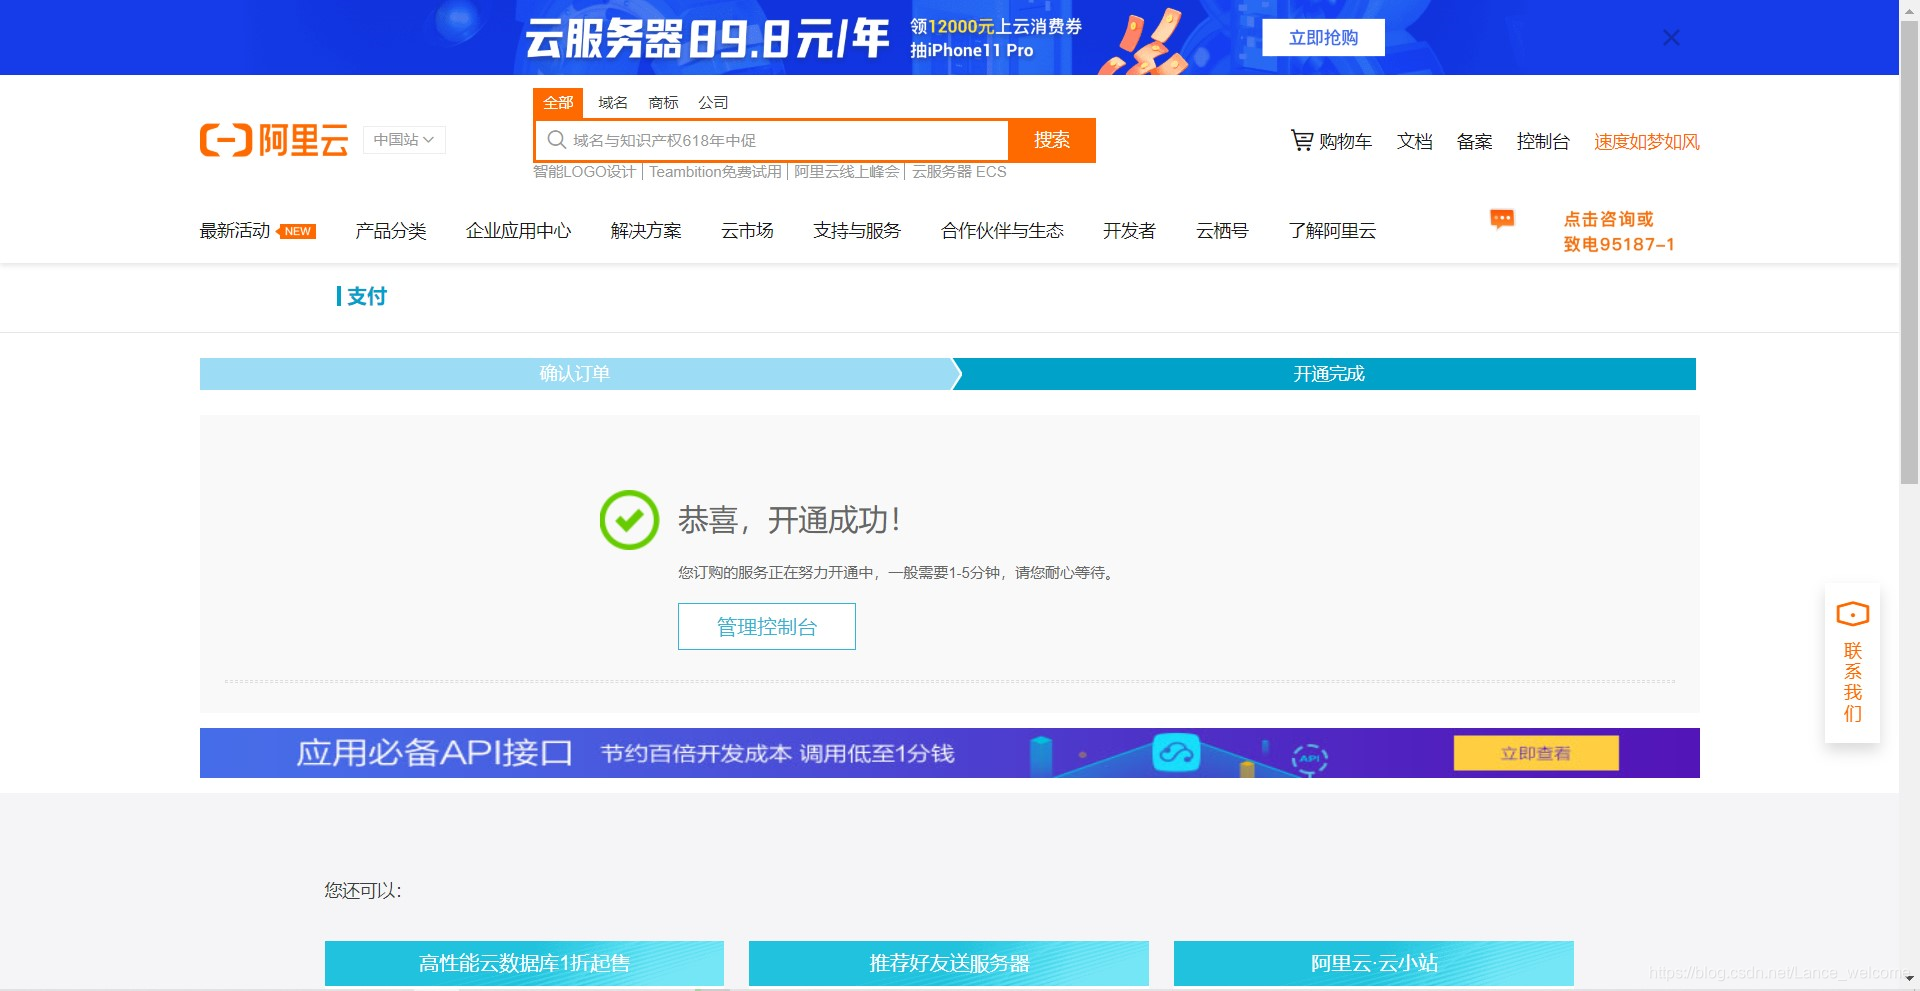Open 阿里云线上峰会 suggestion link
Screen dimensions: 1920x991
click(x=847, y=172)
